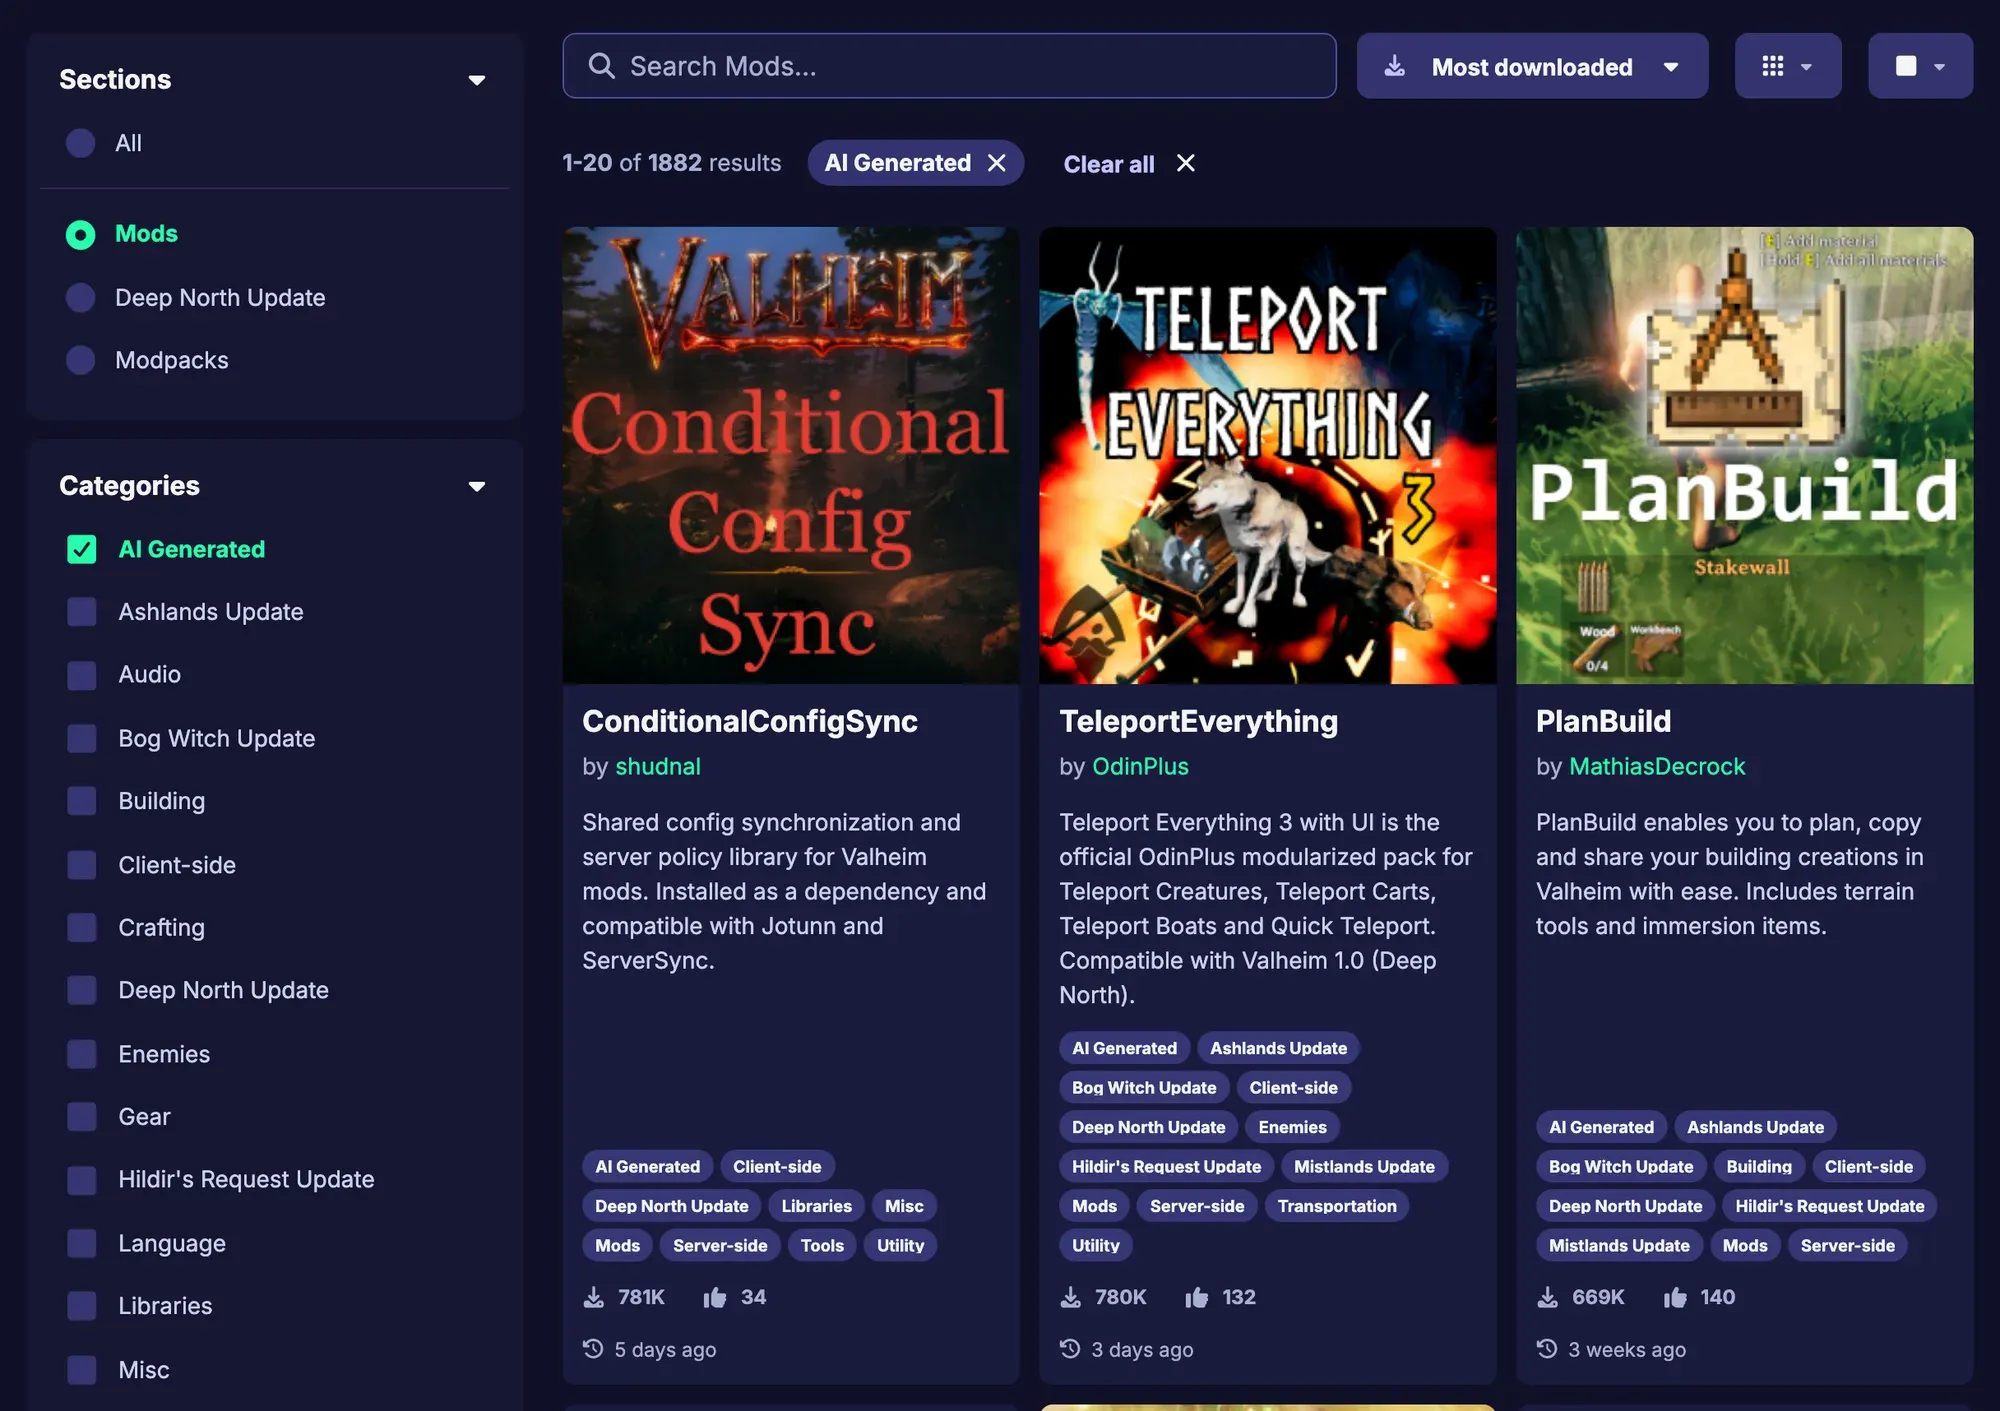Image resolution: width=2000 pixels, height=1411 pixels.
Task: Click the Transportation tag on TeleportEverything
Action: coord(1337,1206)
